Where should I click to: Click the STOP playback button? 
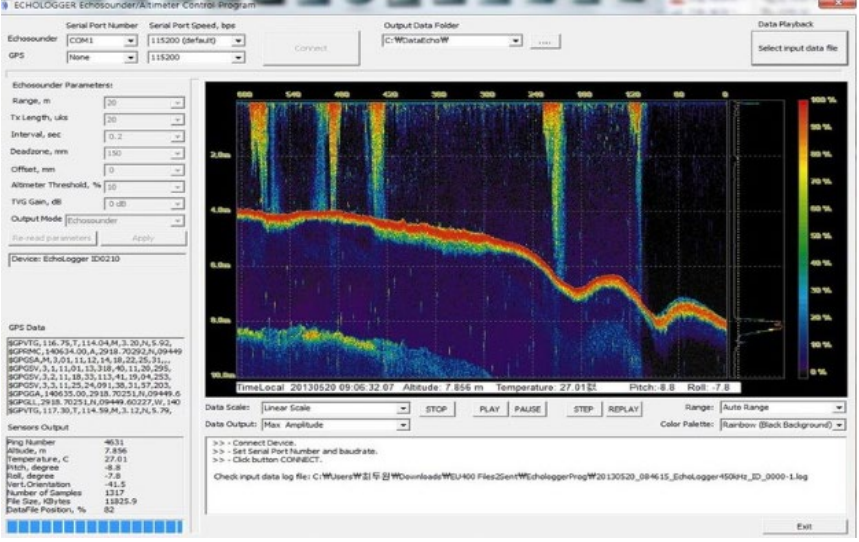437,409
